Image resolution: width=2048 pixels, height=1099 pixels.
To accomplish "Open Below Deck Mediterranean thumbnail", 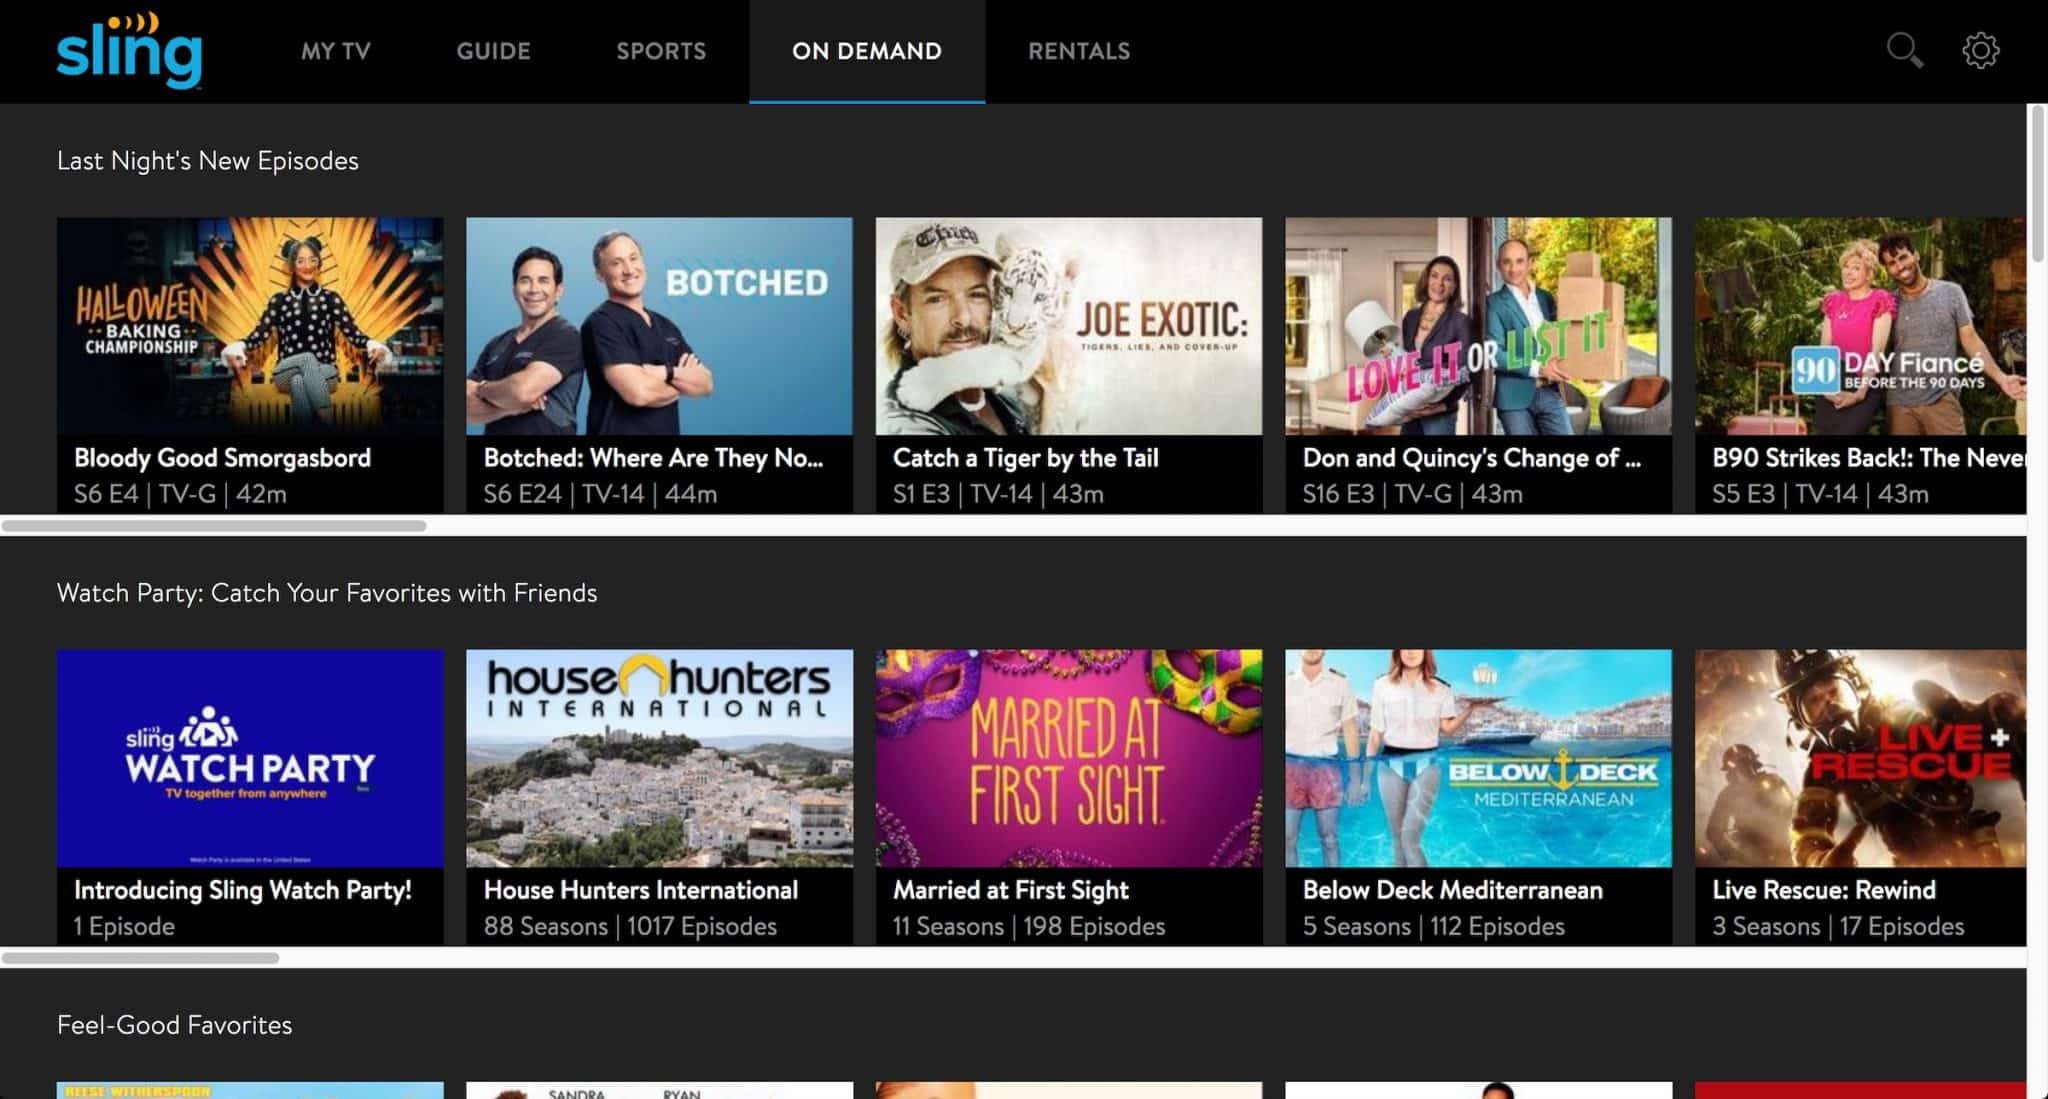I will pos(1478,758).
